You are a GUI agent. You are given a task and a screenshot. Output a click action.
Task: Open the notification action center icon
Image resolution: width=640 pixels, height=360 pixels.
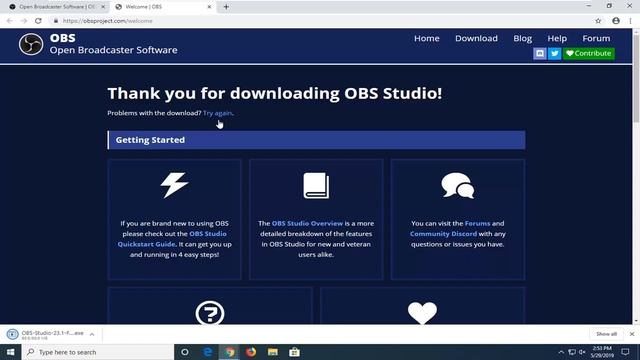coord(625,352)
